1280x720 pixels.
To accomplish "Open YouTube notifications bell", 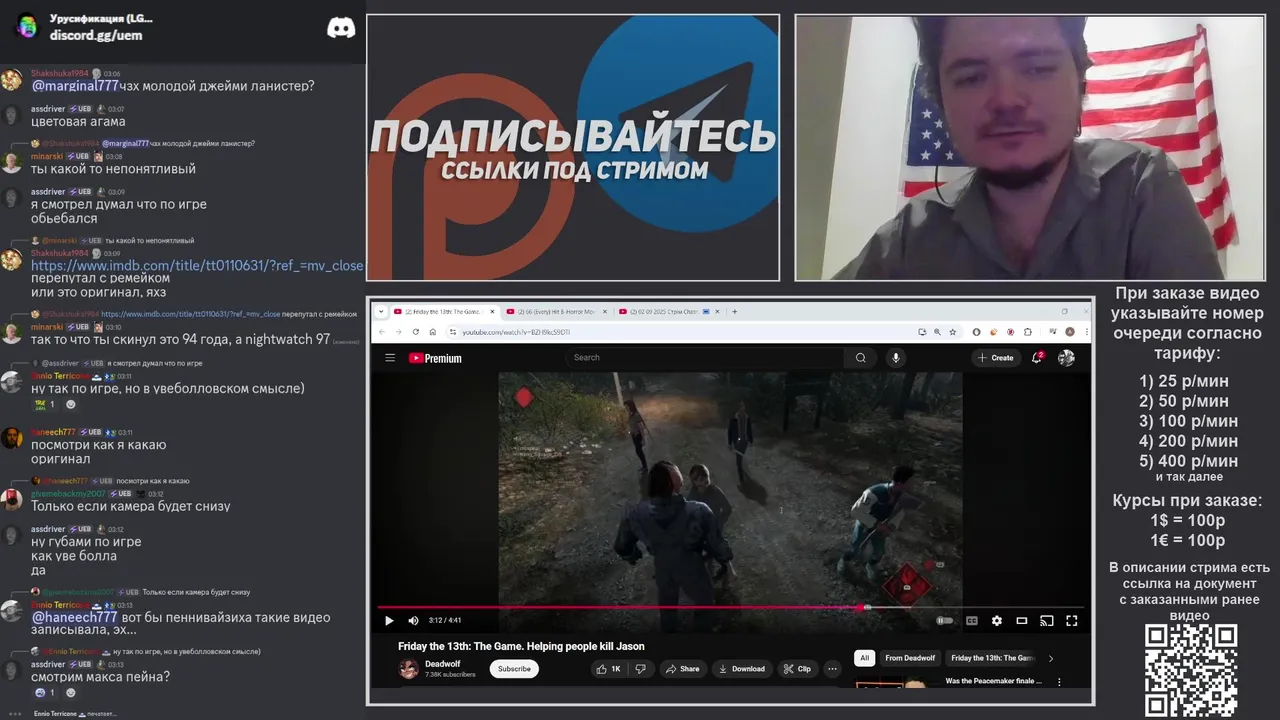I will pyautogui.click(x=1037, y=357).
